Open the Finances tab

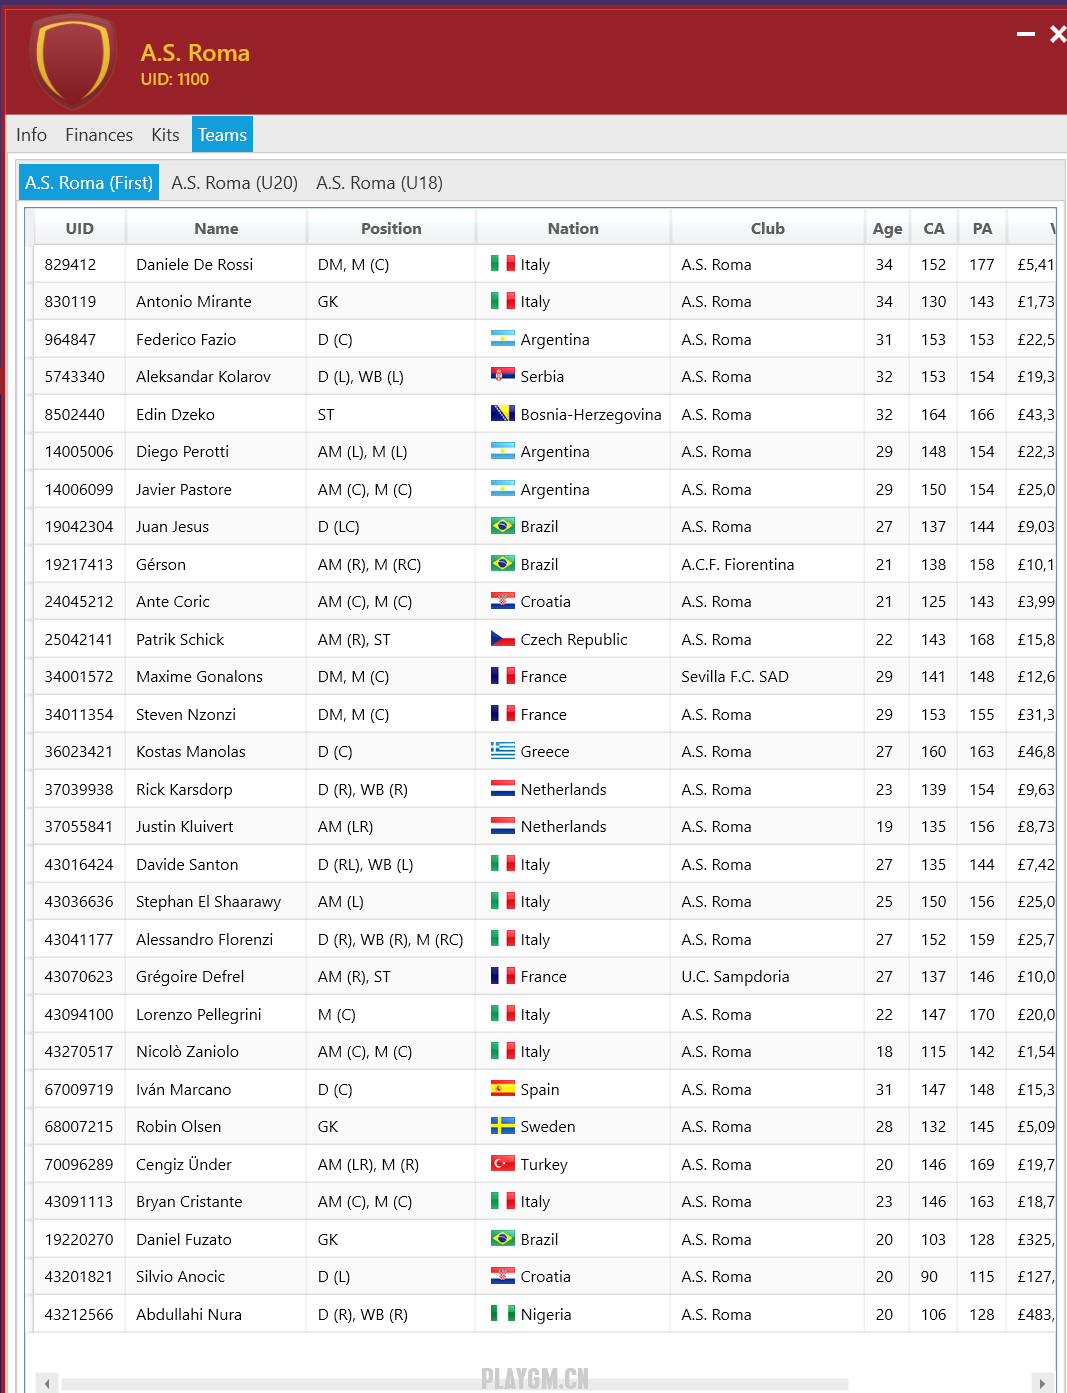pyautogui.click(x=99, y=135)
